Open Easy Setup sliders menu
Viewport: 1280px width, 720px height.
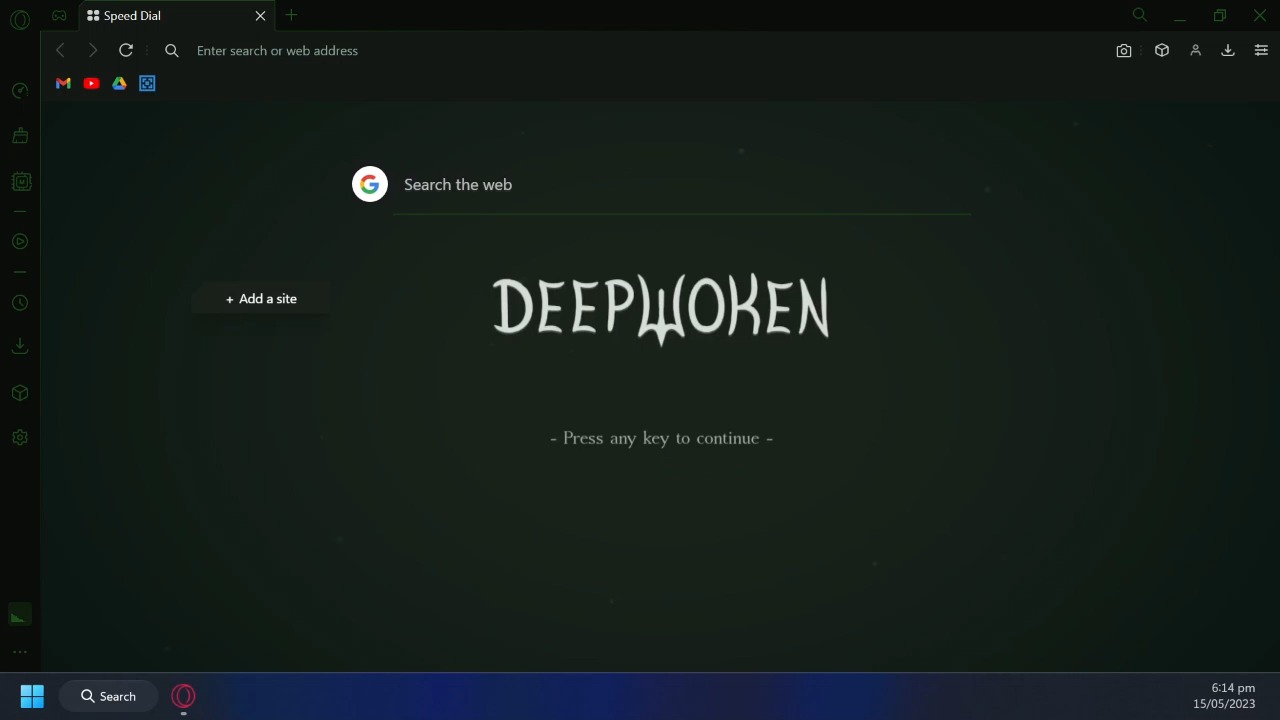(x=1261, y=51)
